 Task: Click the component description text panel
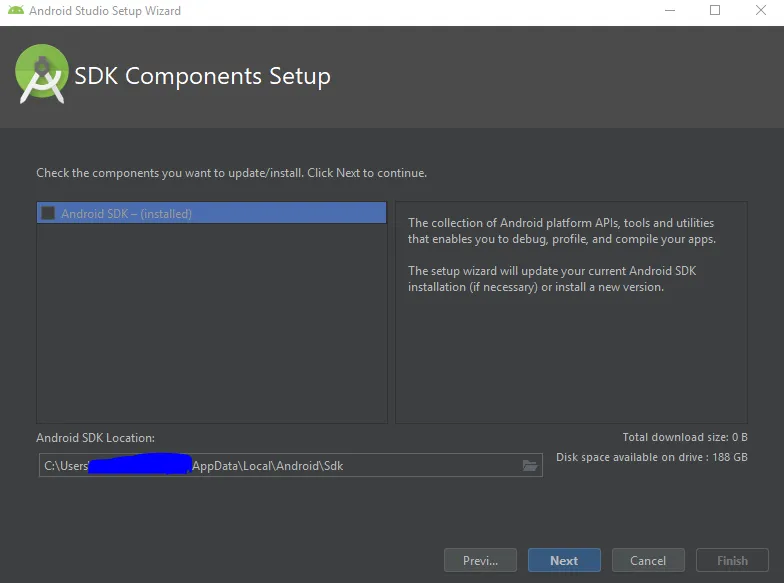tap(570, 320)
